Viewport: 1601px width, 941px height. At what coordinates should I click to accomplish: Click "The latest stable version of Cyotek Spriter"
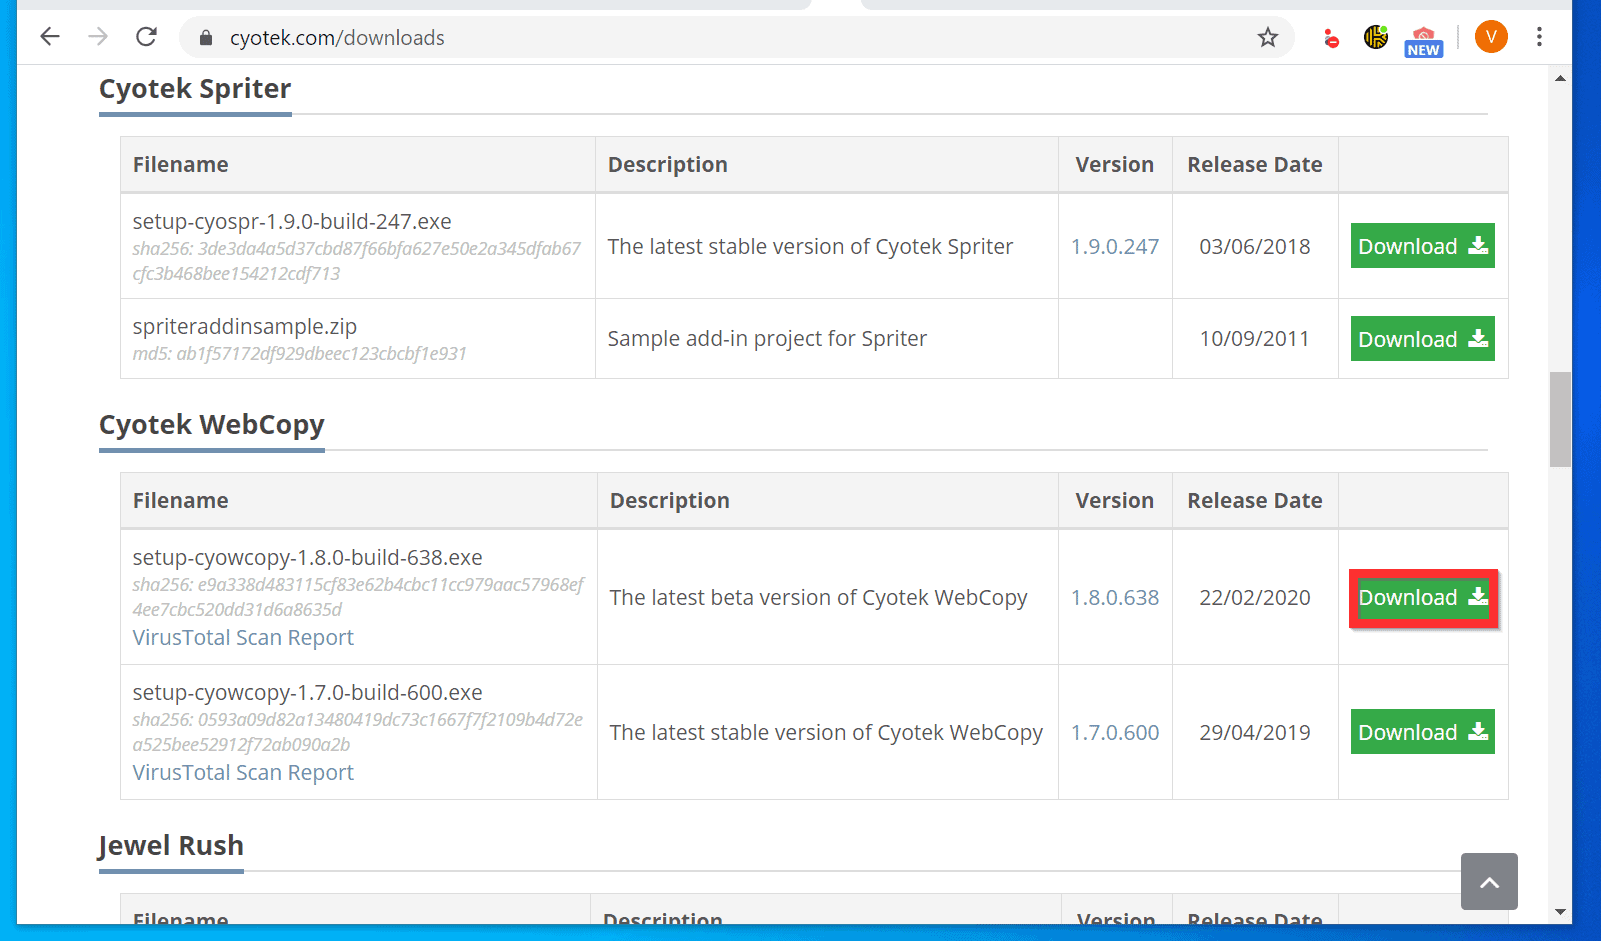pyautogui.click(x=810, y=247)
